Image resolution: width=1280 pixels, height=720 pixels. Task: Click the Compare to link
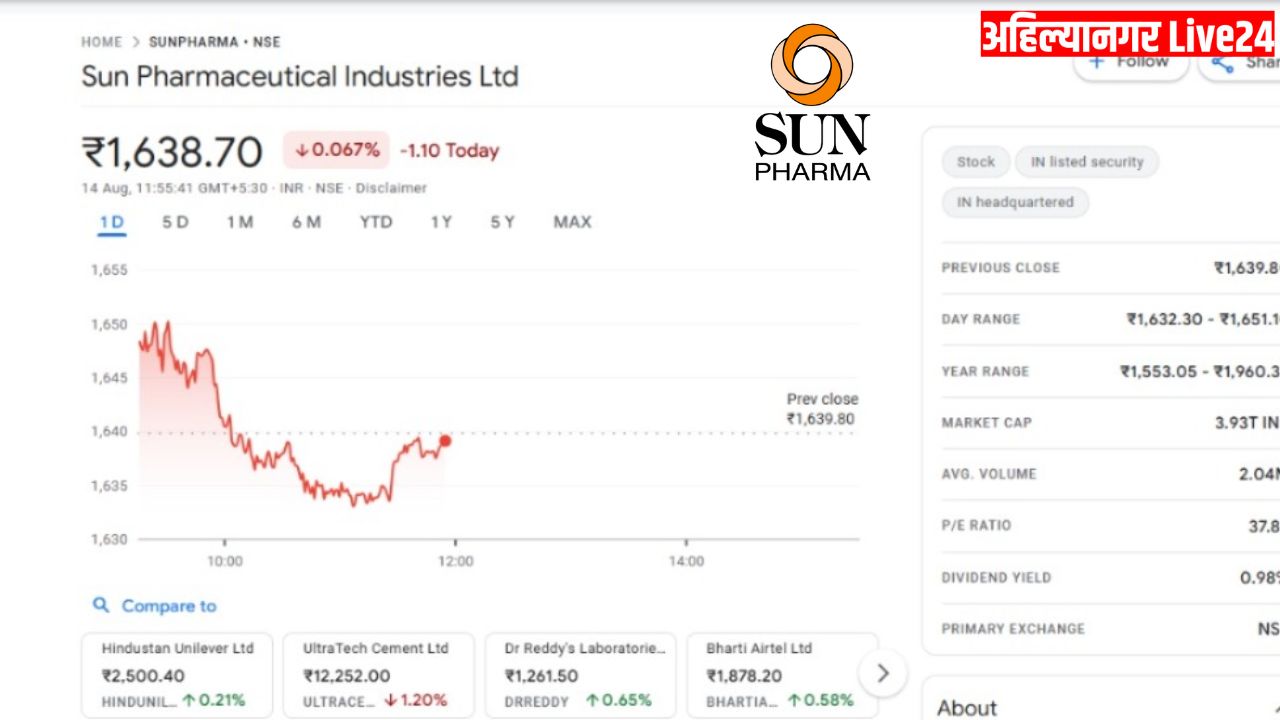tap(169, 606)
